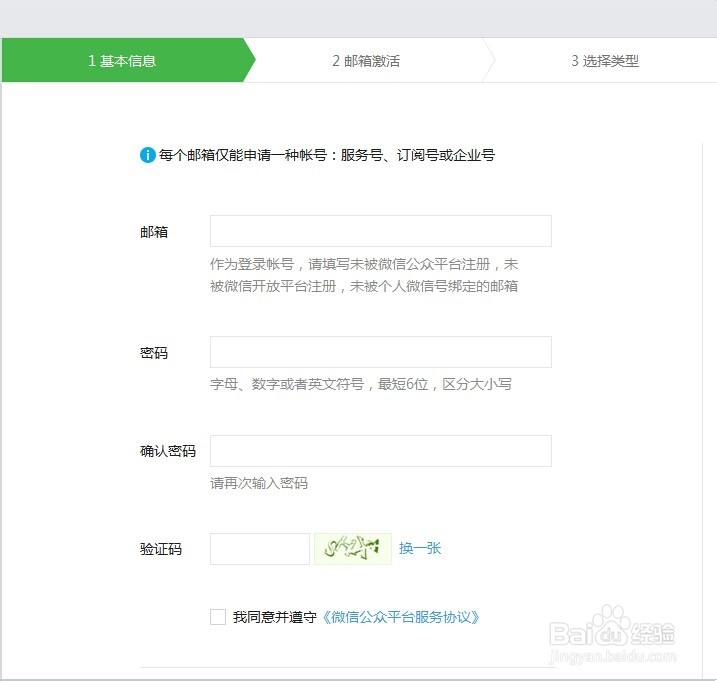Select the 2 邮箱激活 step tab
The height and width of the screenshot is (681, 717).
click(x=366, y=60)
